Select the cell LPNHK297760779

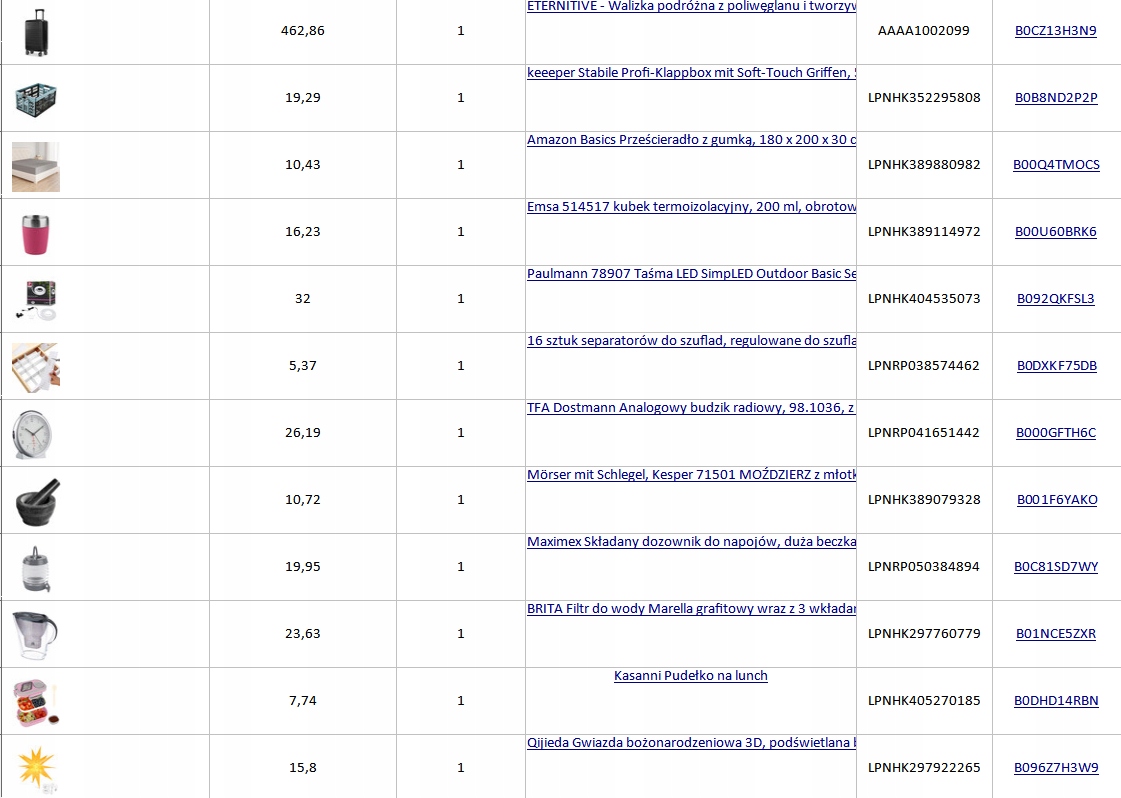(x=924, y=634)
